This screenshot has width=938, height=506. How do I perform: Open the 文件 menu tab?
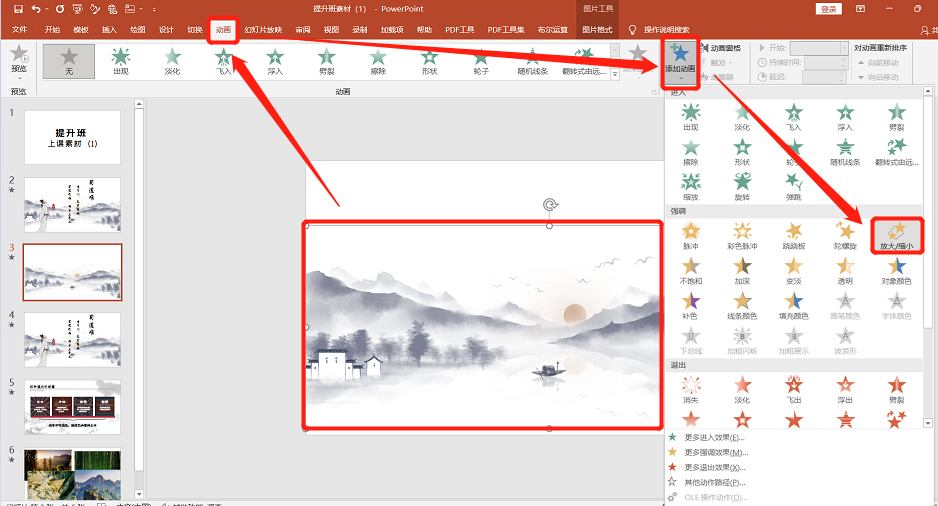coord(20,30)
